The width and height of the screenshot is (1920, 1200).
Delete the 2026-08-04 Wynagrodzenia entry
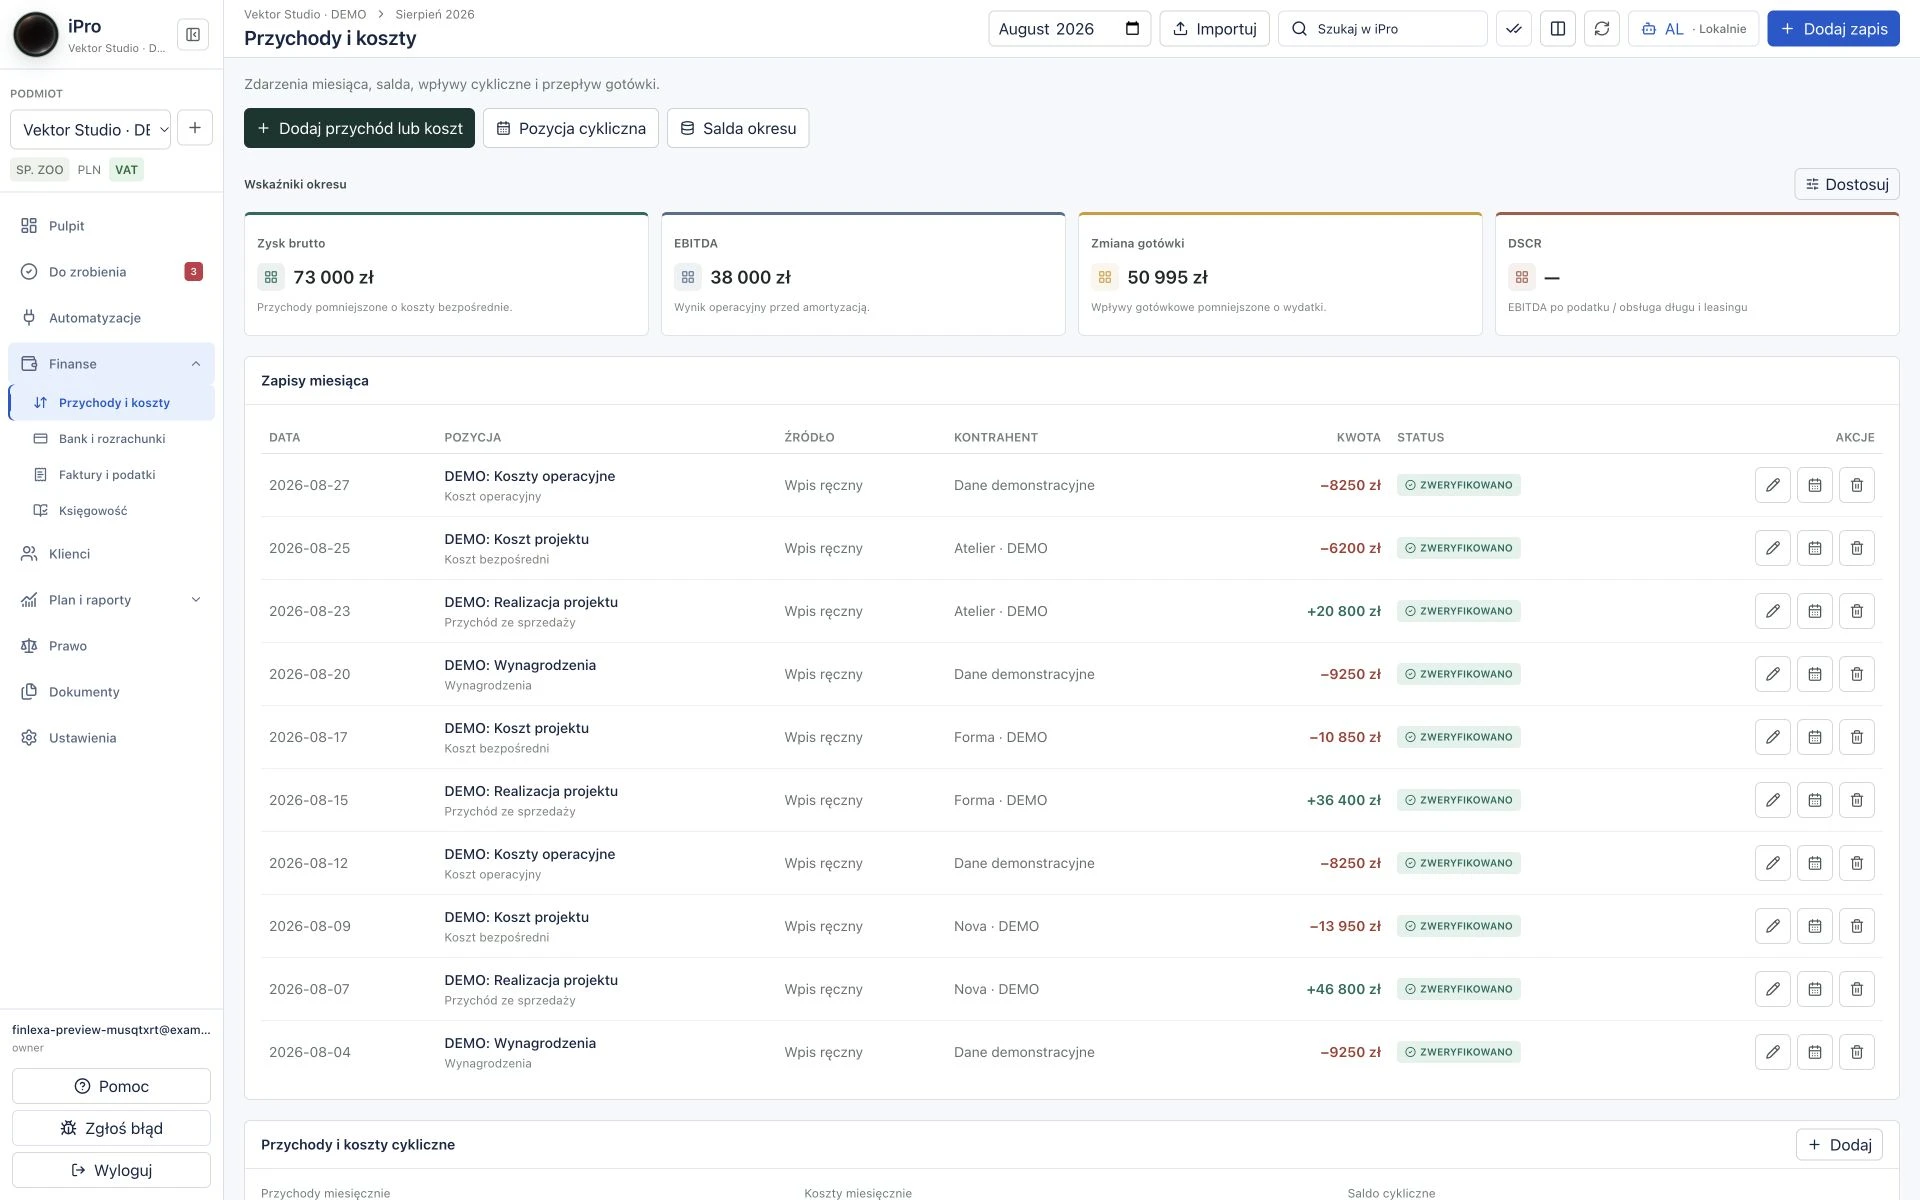click(x=1857, y=1052)
